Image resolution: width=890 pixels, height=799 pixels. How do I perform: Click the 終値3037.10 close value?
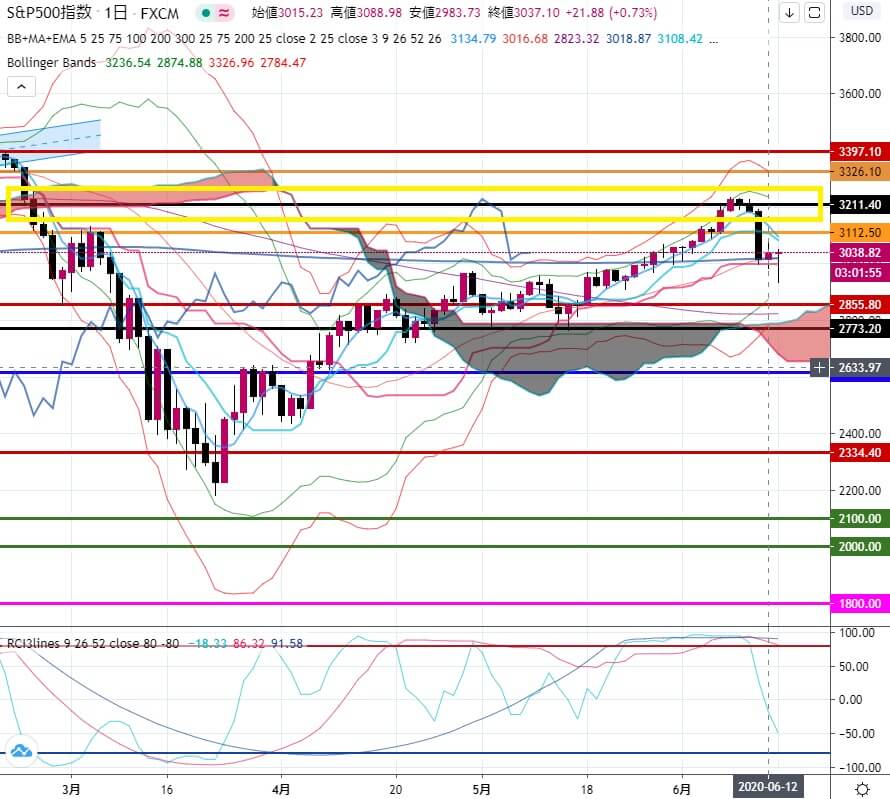523,12
